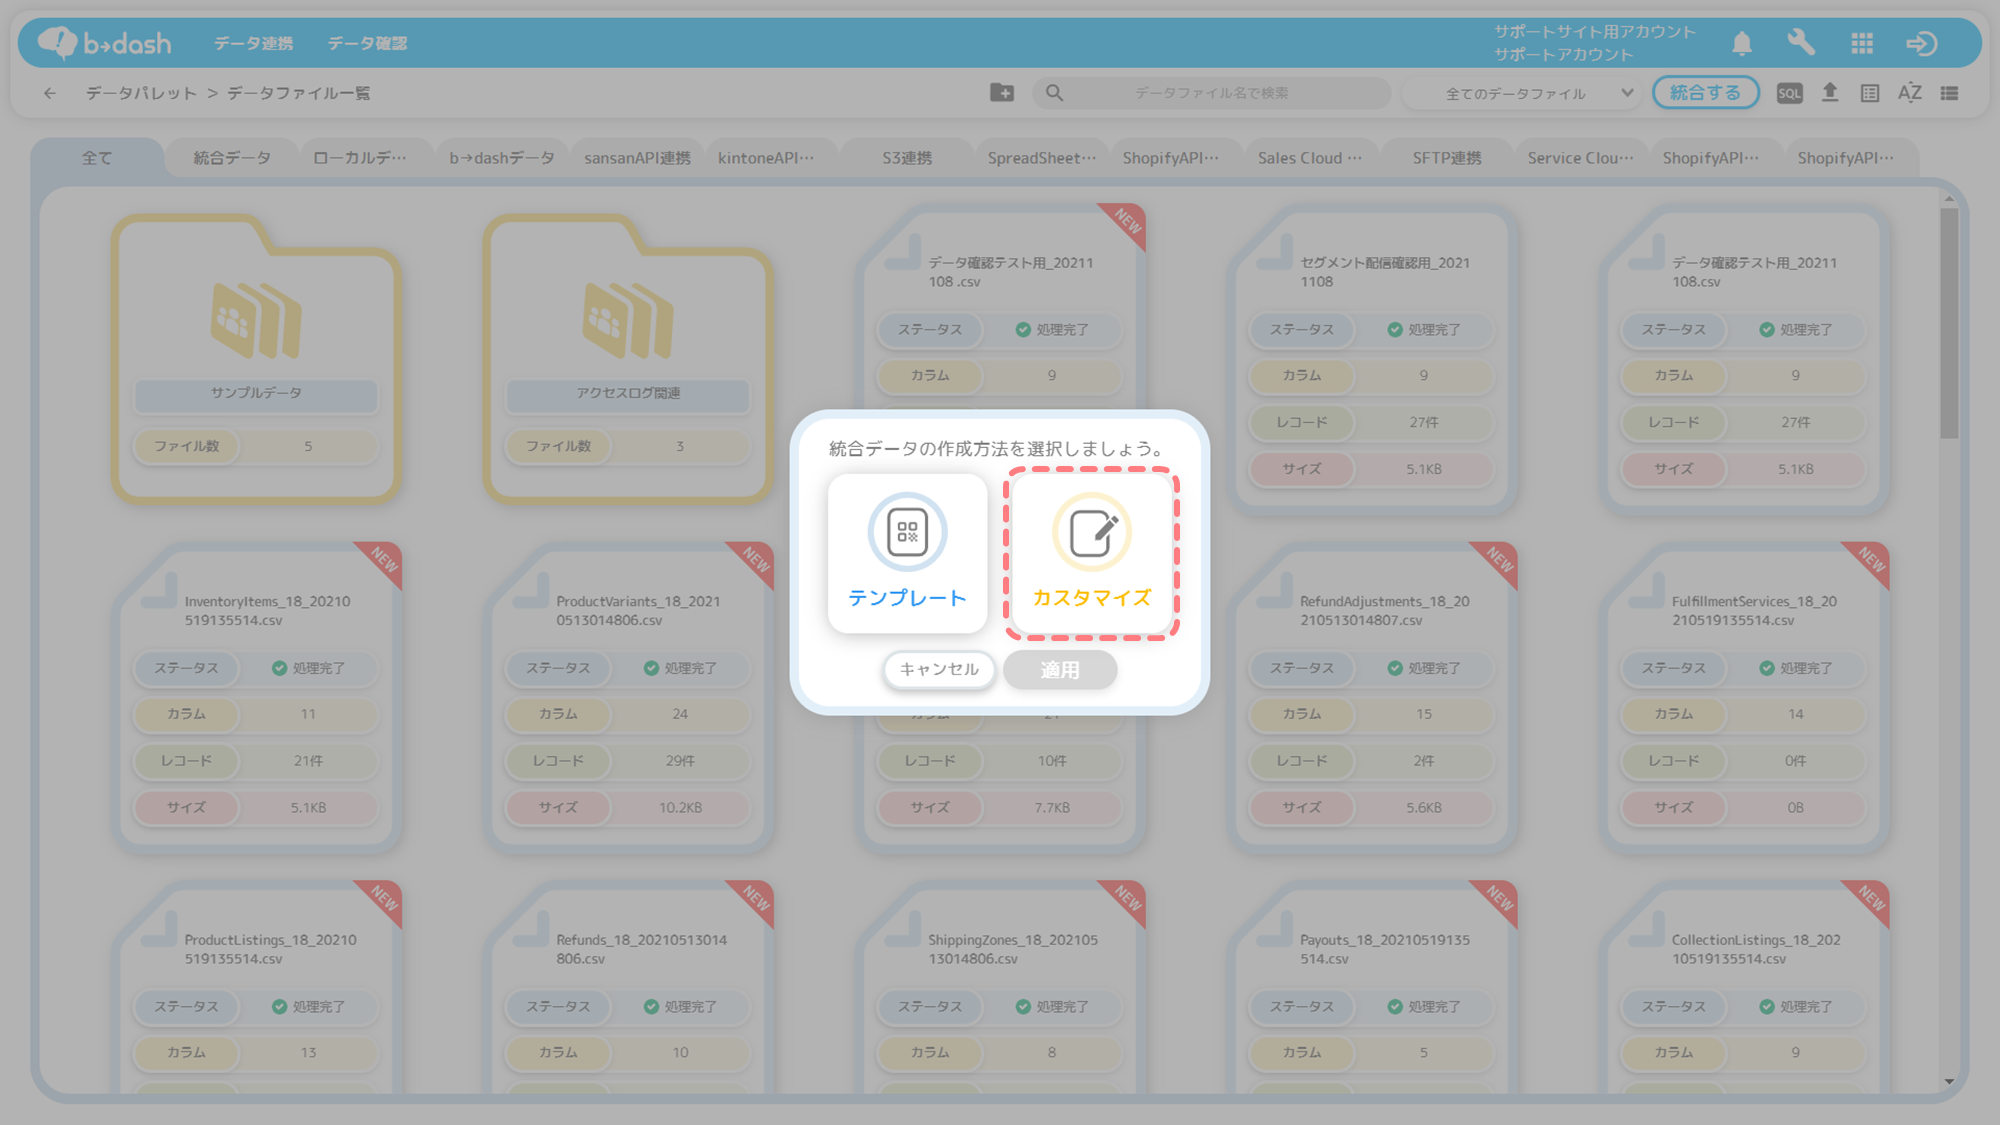This screenshot has height=1125, width=2000.
Task: Click the キャンセル button in dialog
Action: [939, 669]
